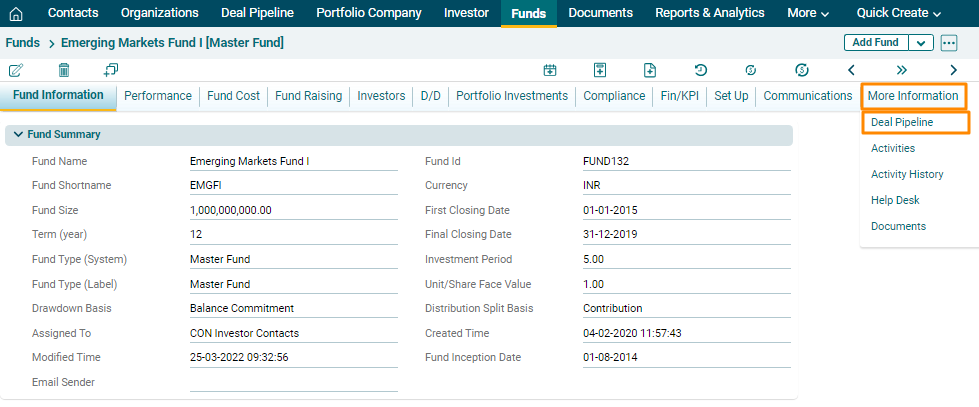This screenshot has height=407, width=979.
Task: Collapse the Fund Summary section
Action: click(18, 134)
